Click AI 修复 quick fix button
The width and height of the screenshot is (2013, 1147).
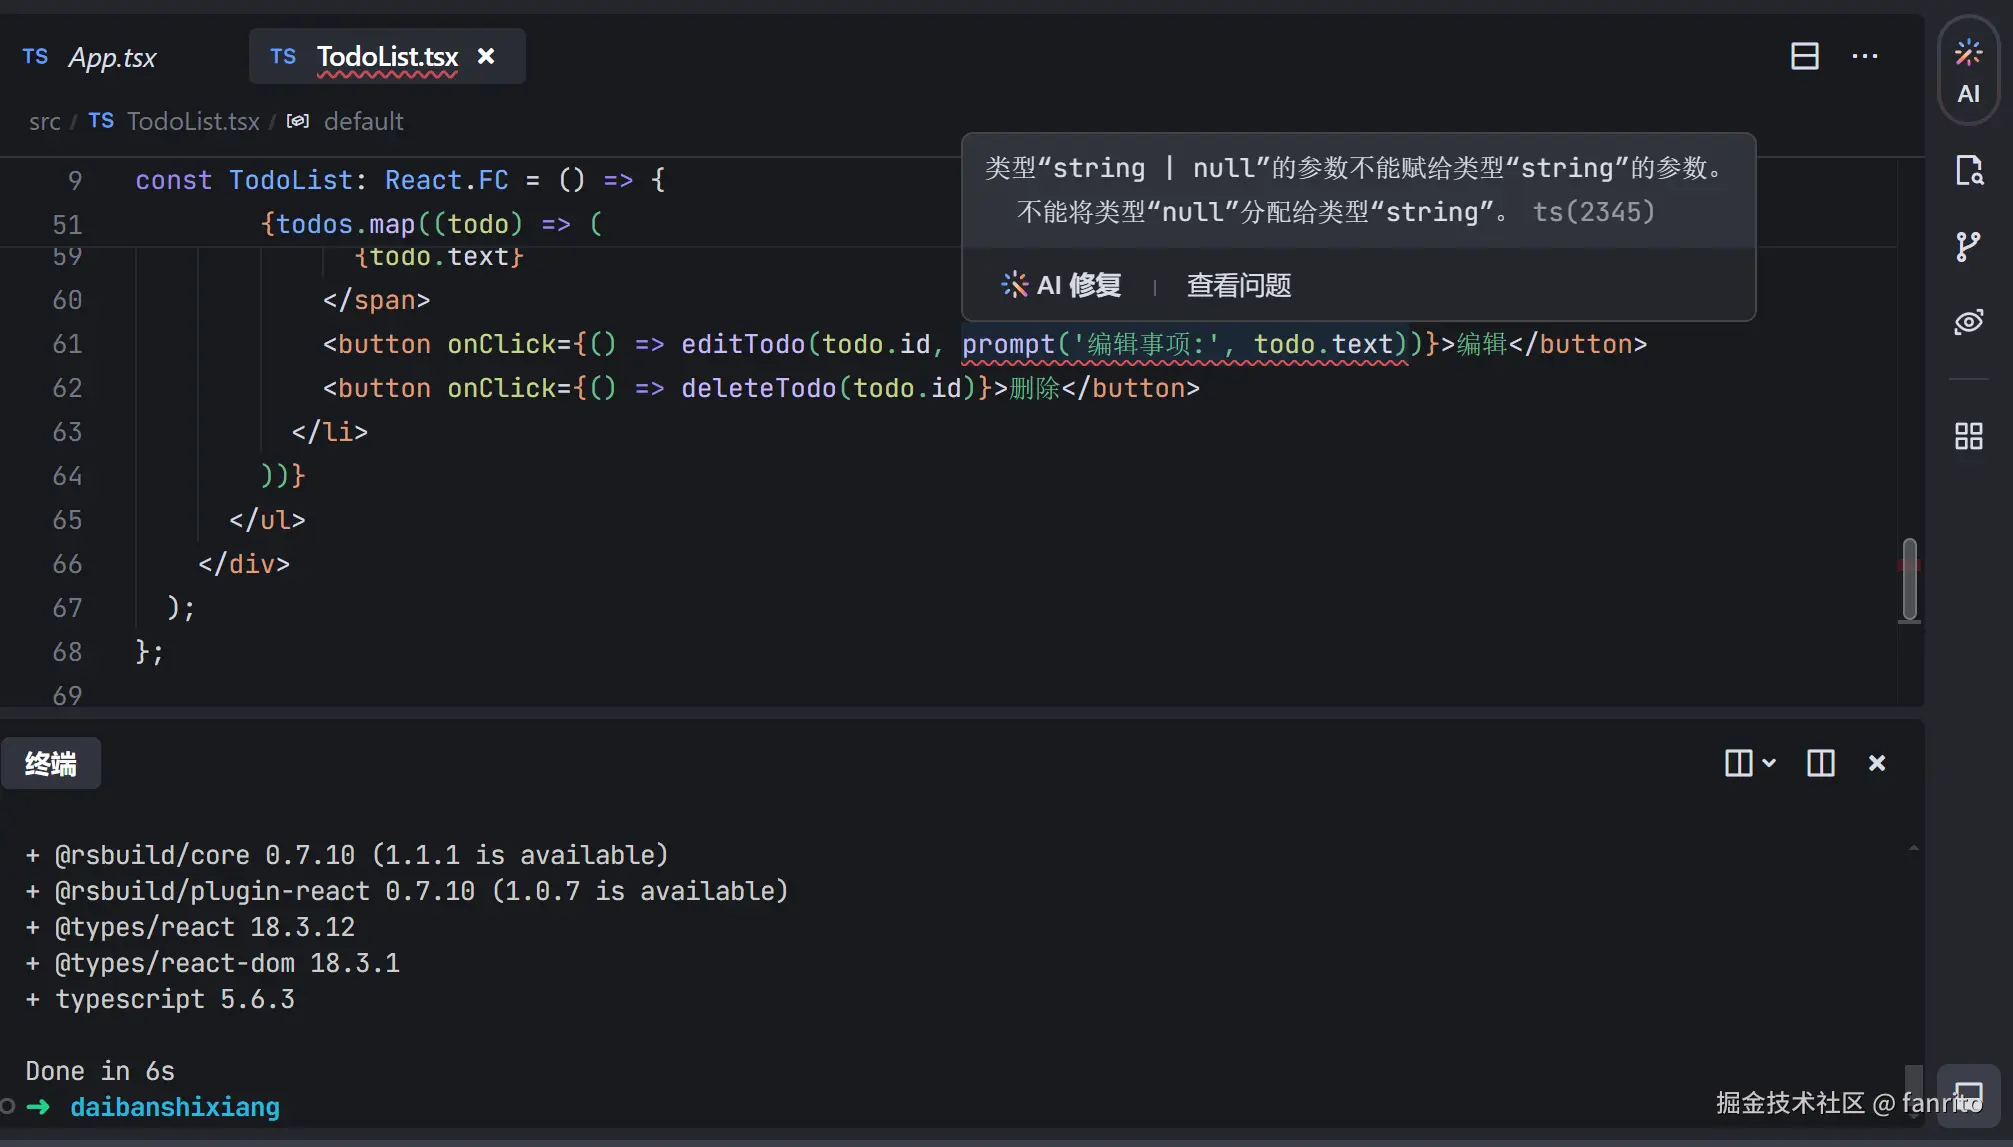point(1062,286)
